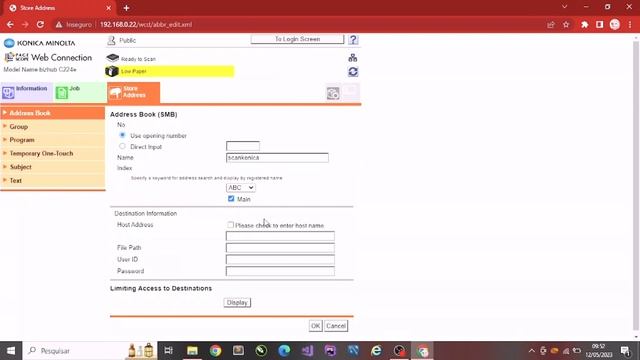Switch to the Store Address tab
Screen dimensions: 640x360
133,92
